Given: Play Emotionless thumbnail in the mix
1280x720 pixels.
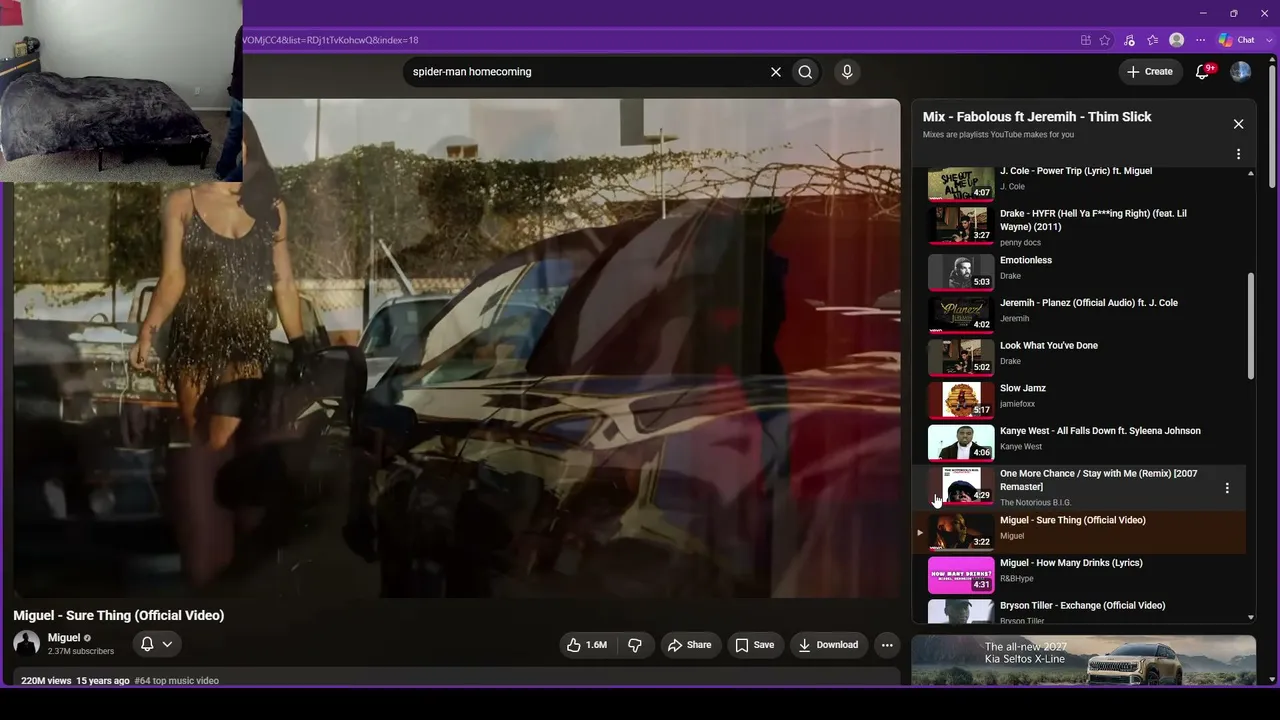Looking at the screenshot, I should (x=961, y=272).
